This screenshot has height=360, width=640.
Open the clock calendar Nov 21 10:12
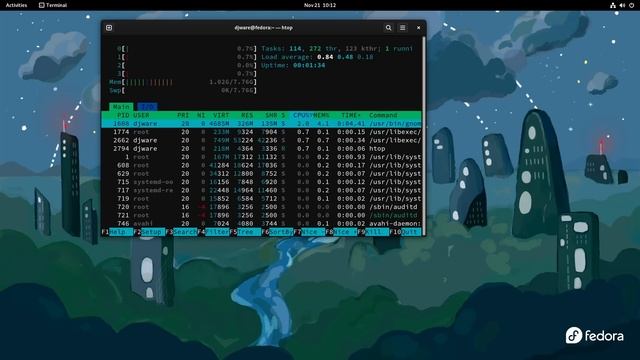[x=320, y=5]
